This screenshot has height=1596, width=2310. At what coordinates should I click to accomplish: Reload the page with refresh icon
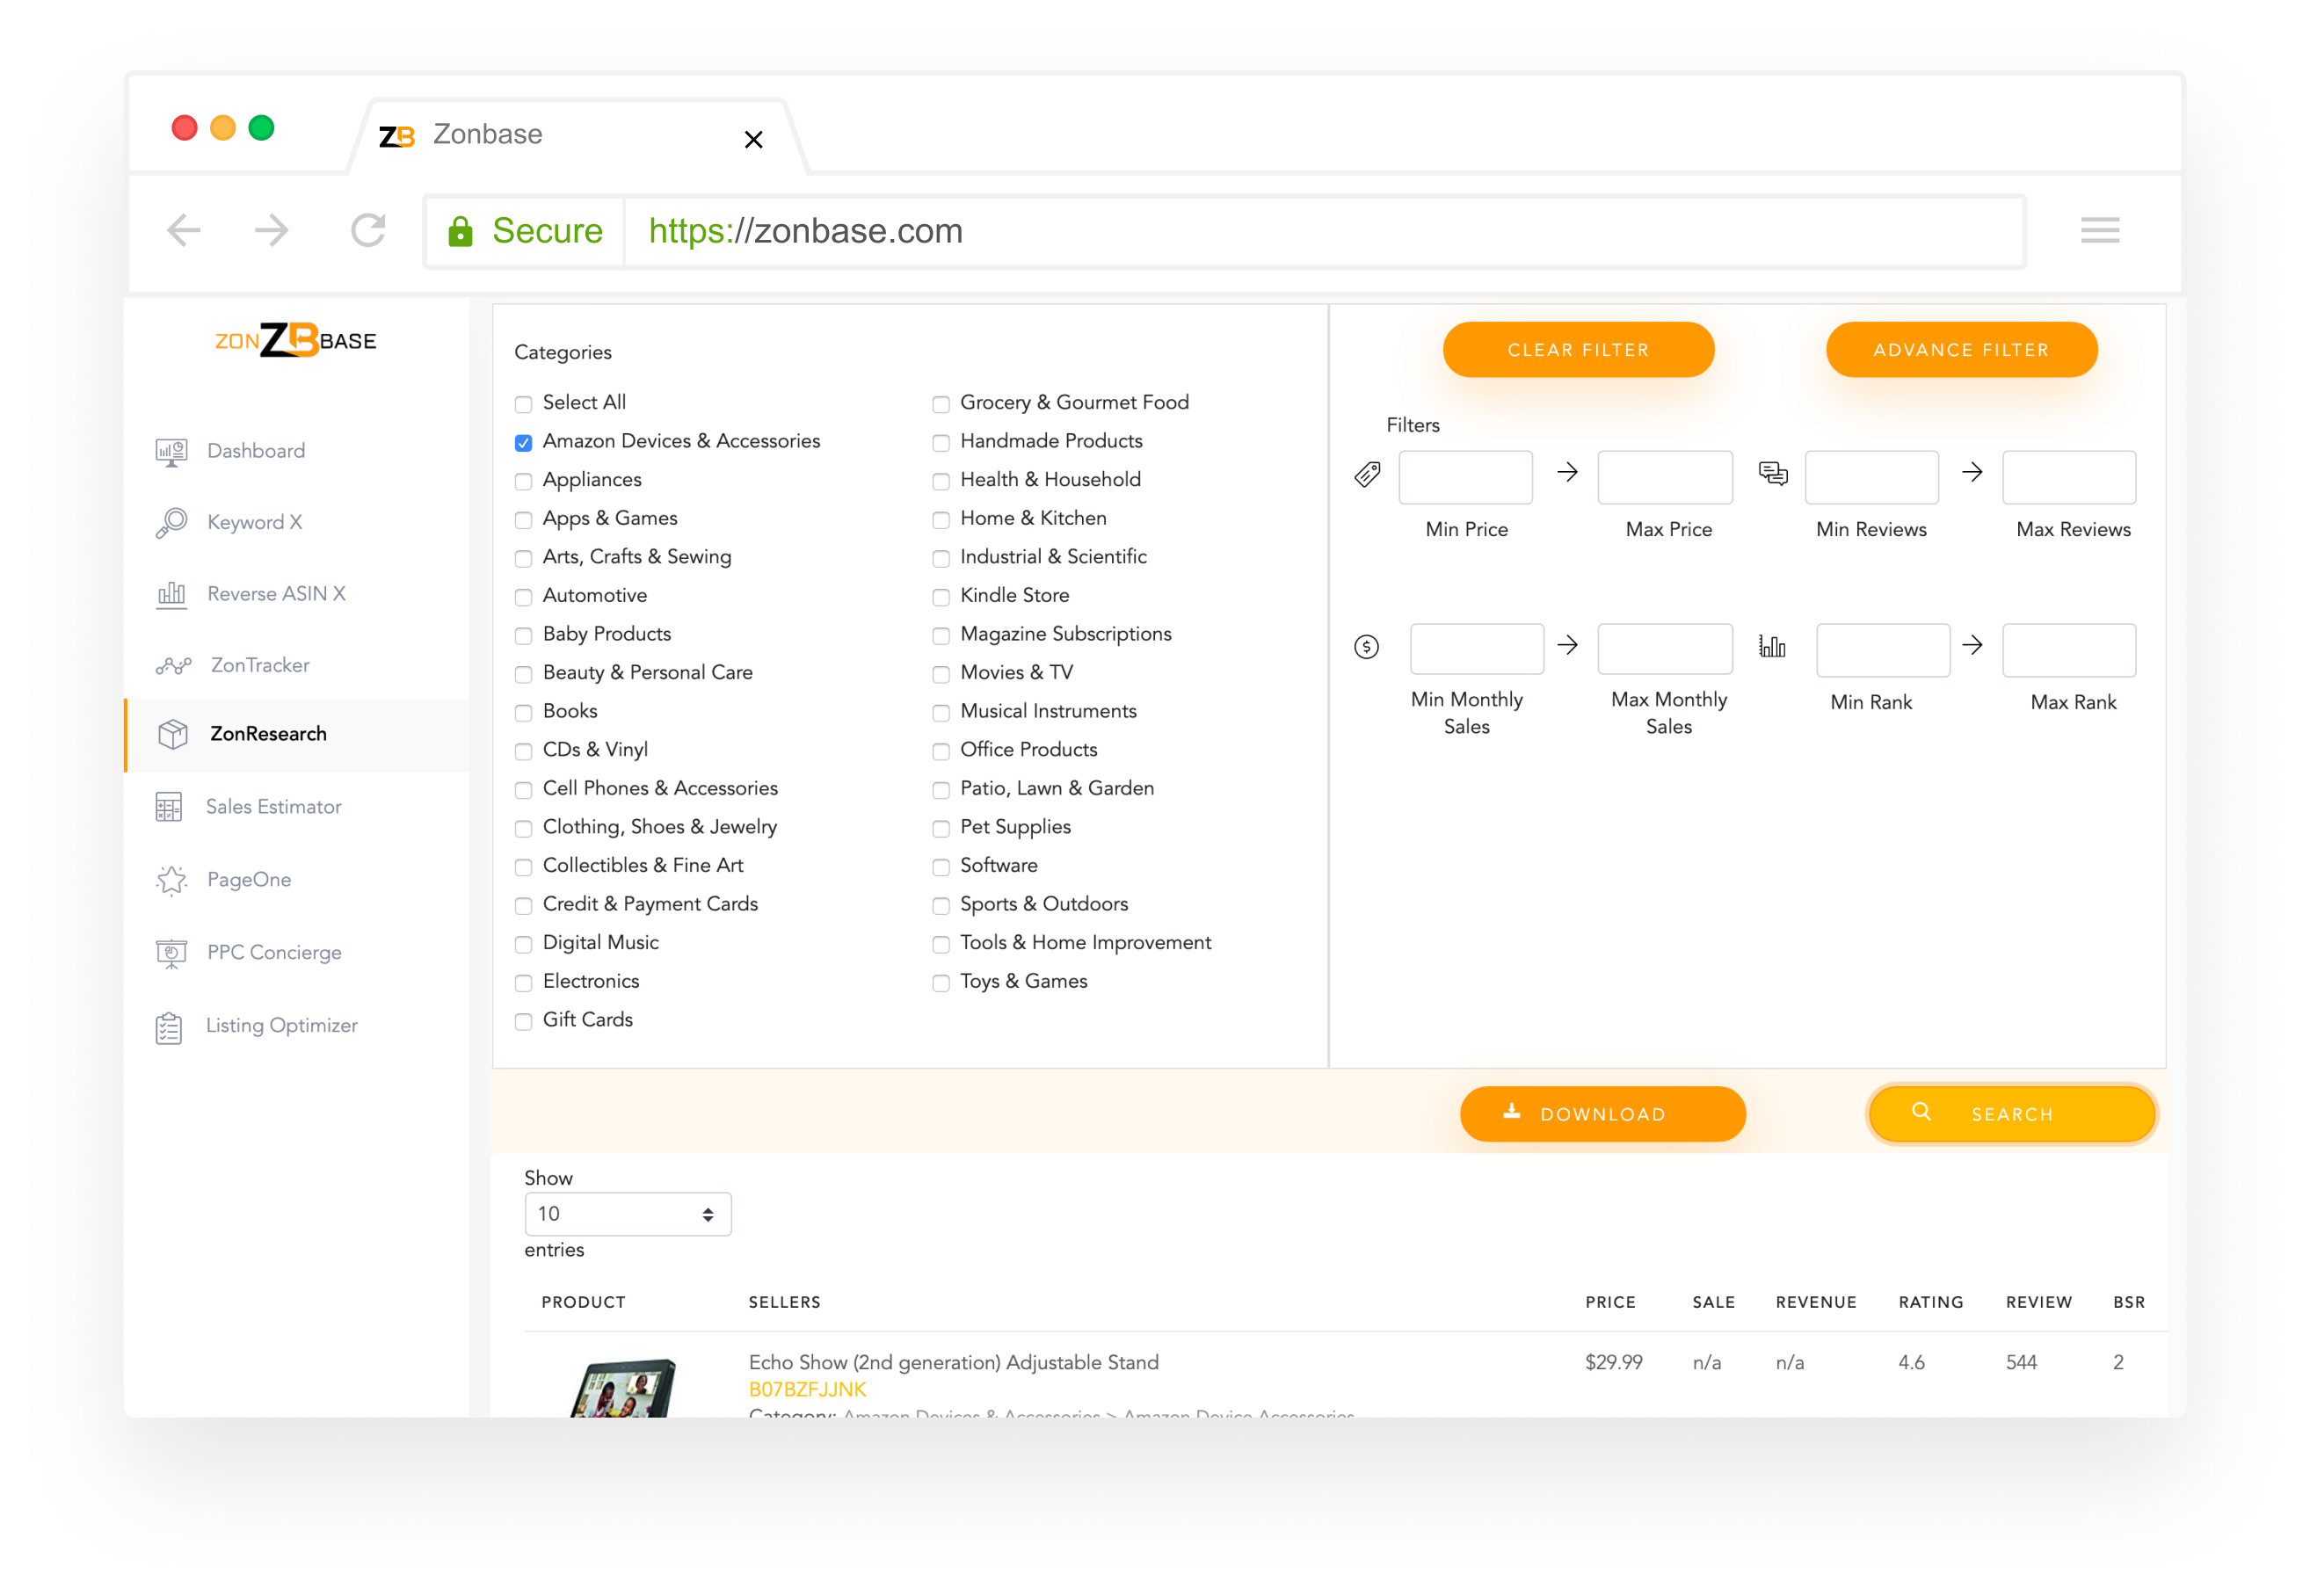tap(368, 231)
